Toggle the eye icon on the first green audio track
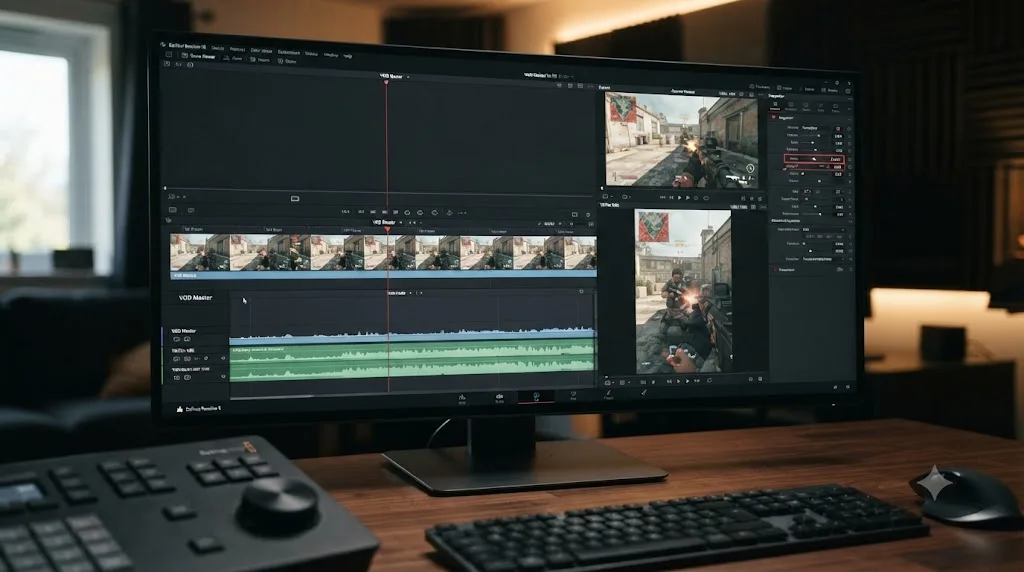The height and width of the screenshot is (572, 1024). 223,358
